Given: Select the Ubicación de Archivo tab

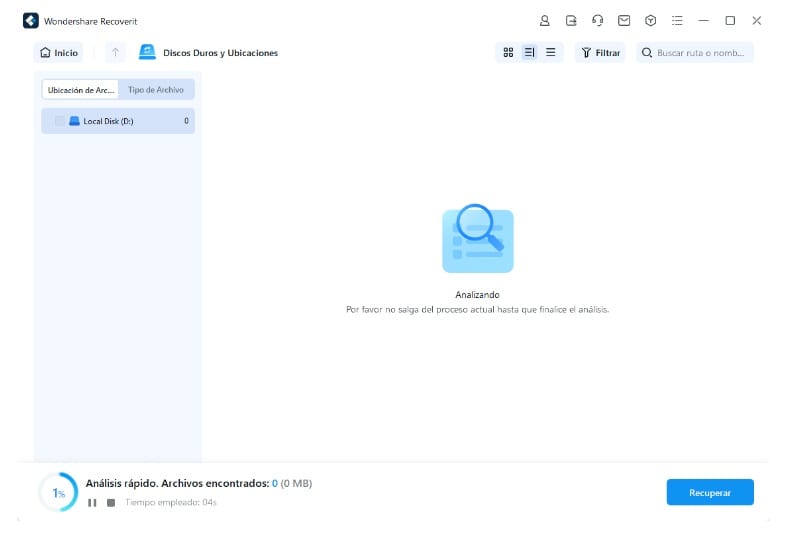Looking at the screenshot, I should click(80, 89).
